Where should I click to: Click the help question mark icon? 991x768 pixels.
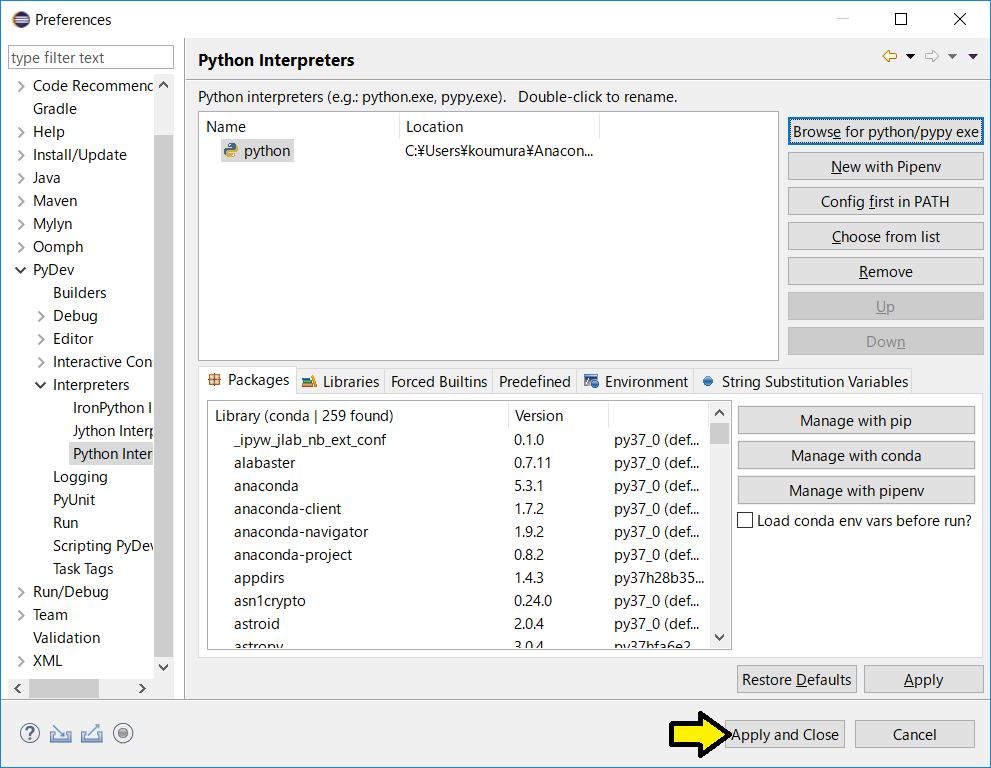(29, 734)
